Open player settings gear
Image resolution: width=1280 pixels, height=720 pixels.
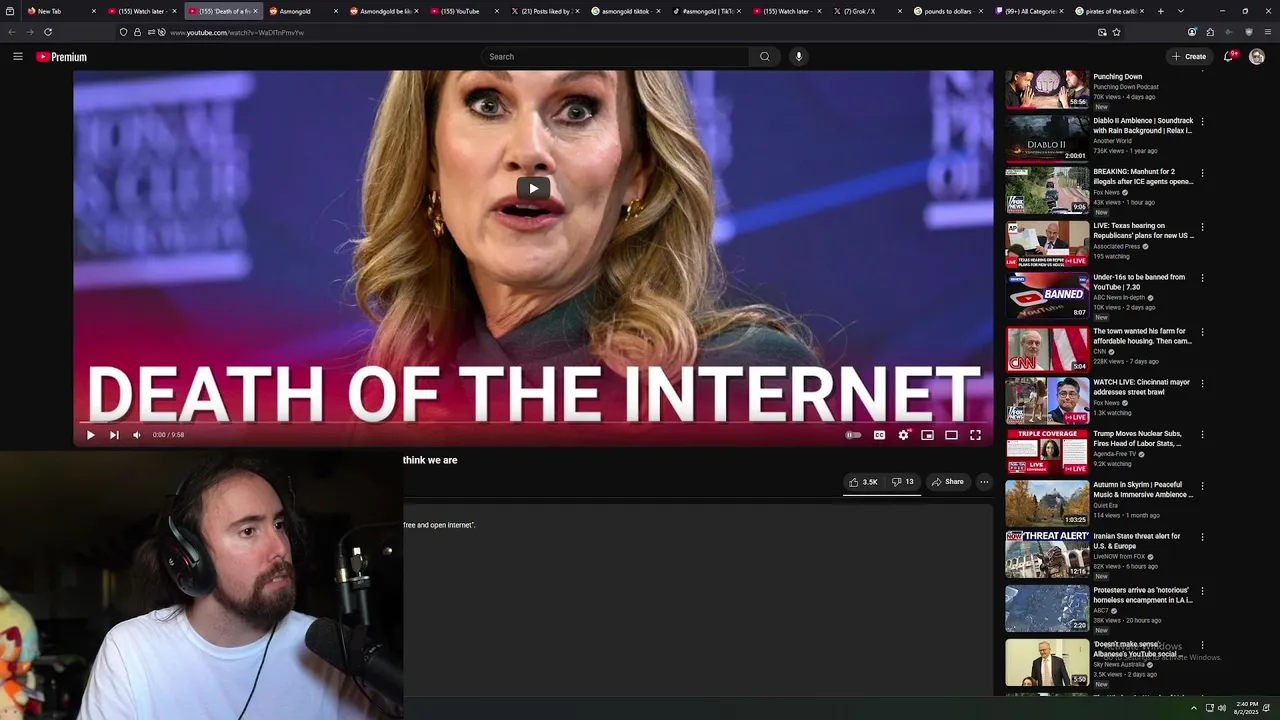click(x=904, y=435)
